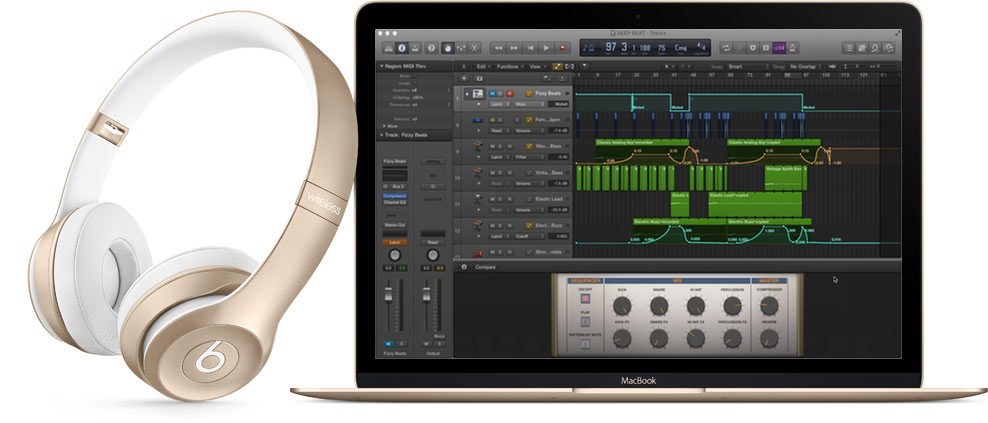Click the Compare button in Smart Controls

coord(485,267)
